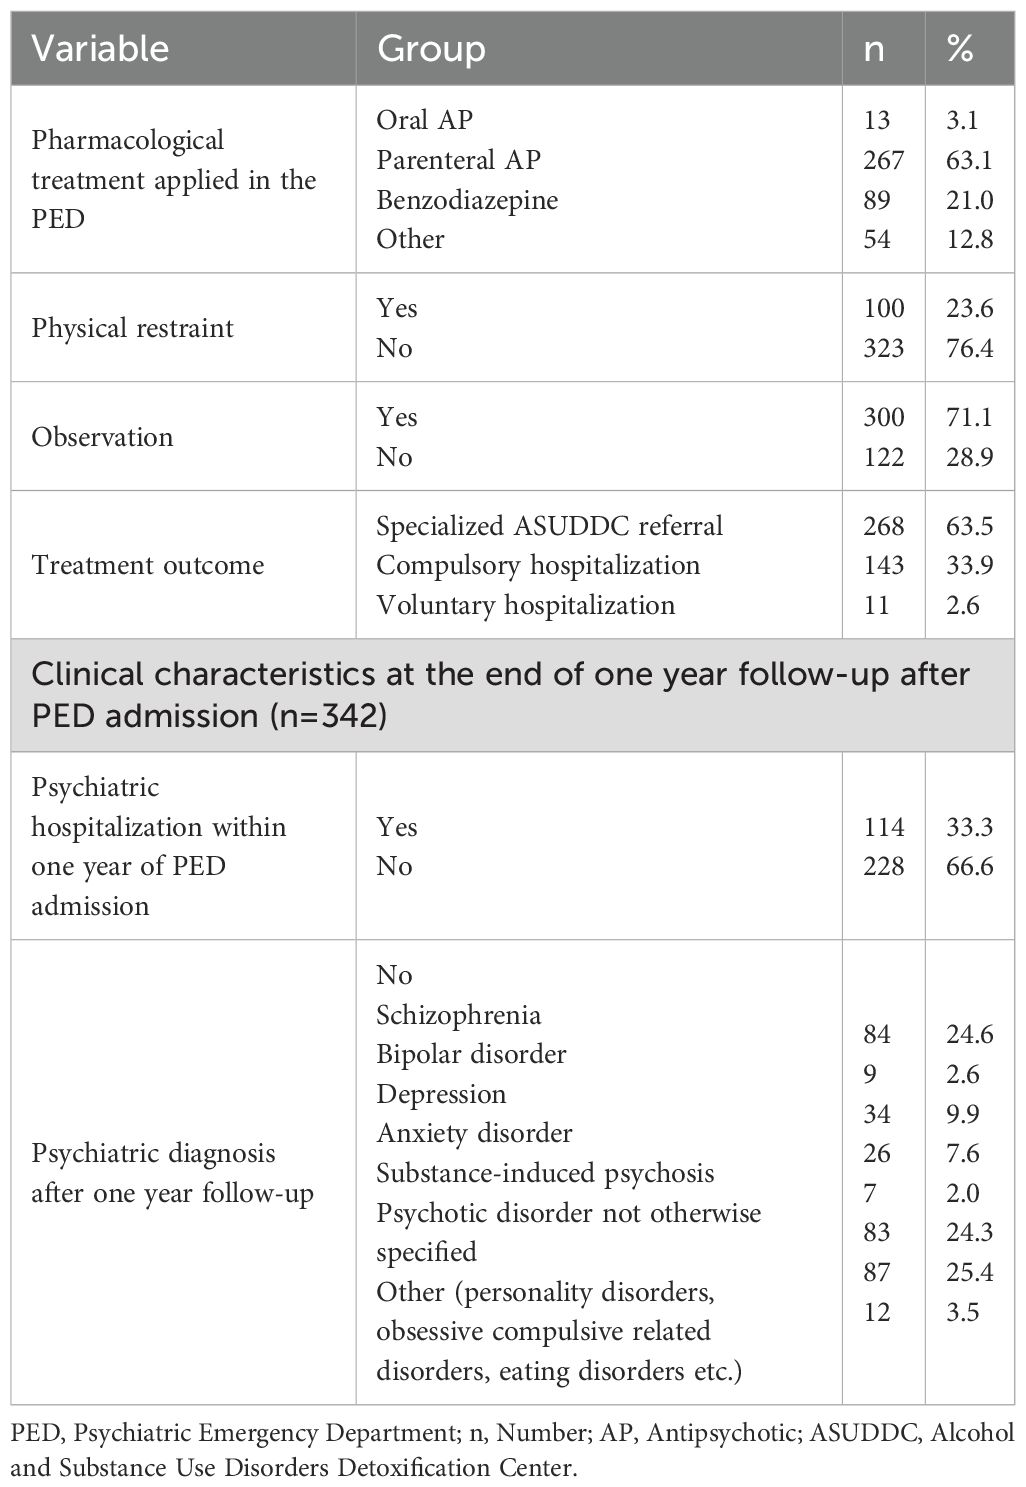The width and height of the screenshot is (1026, 1487).
Task: Click the Physical restraint variable cell
Action: 132,328
